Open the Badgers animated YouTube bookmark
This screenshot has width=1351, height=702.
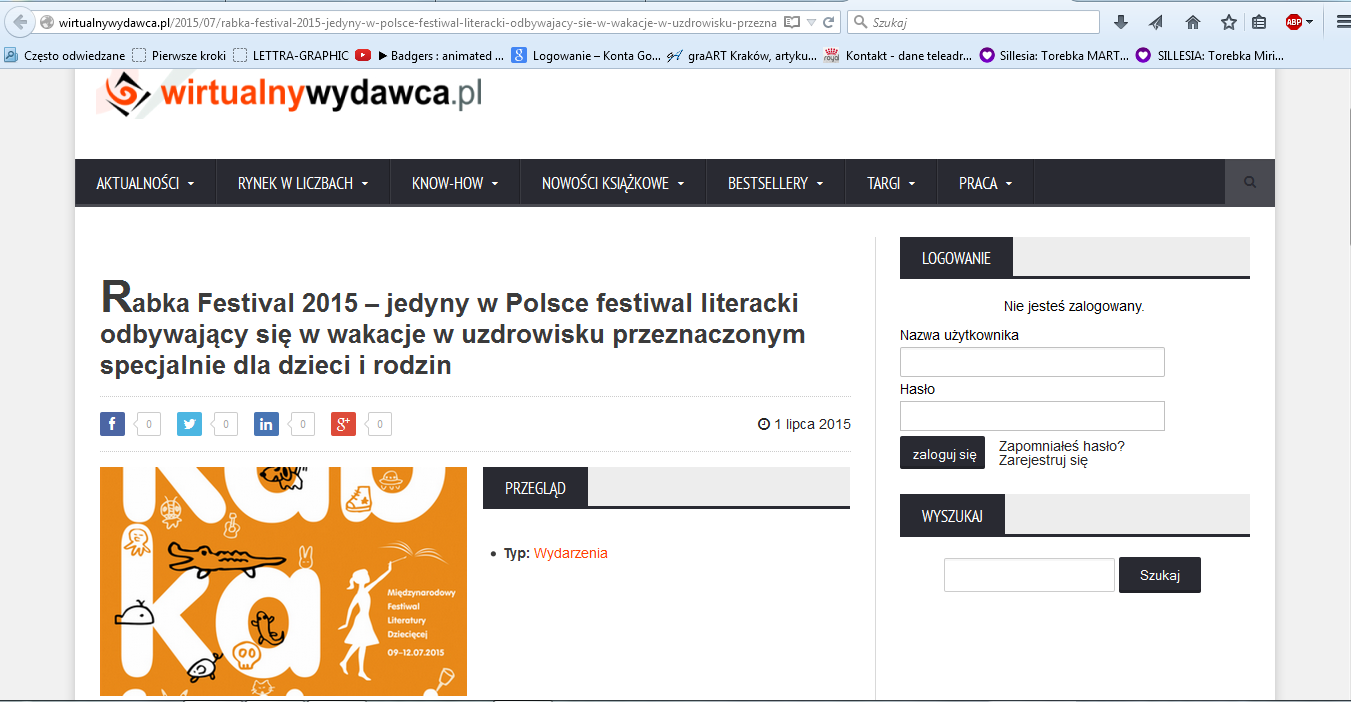(432, 56)
